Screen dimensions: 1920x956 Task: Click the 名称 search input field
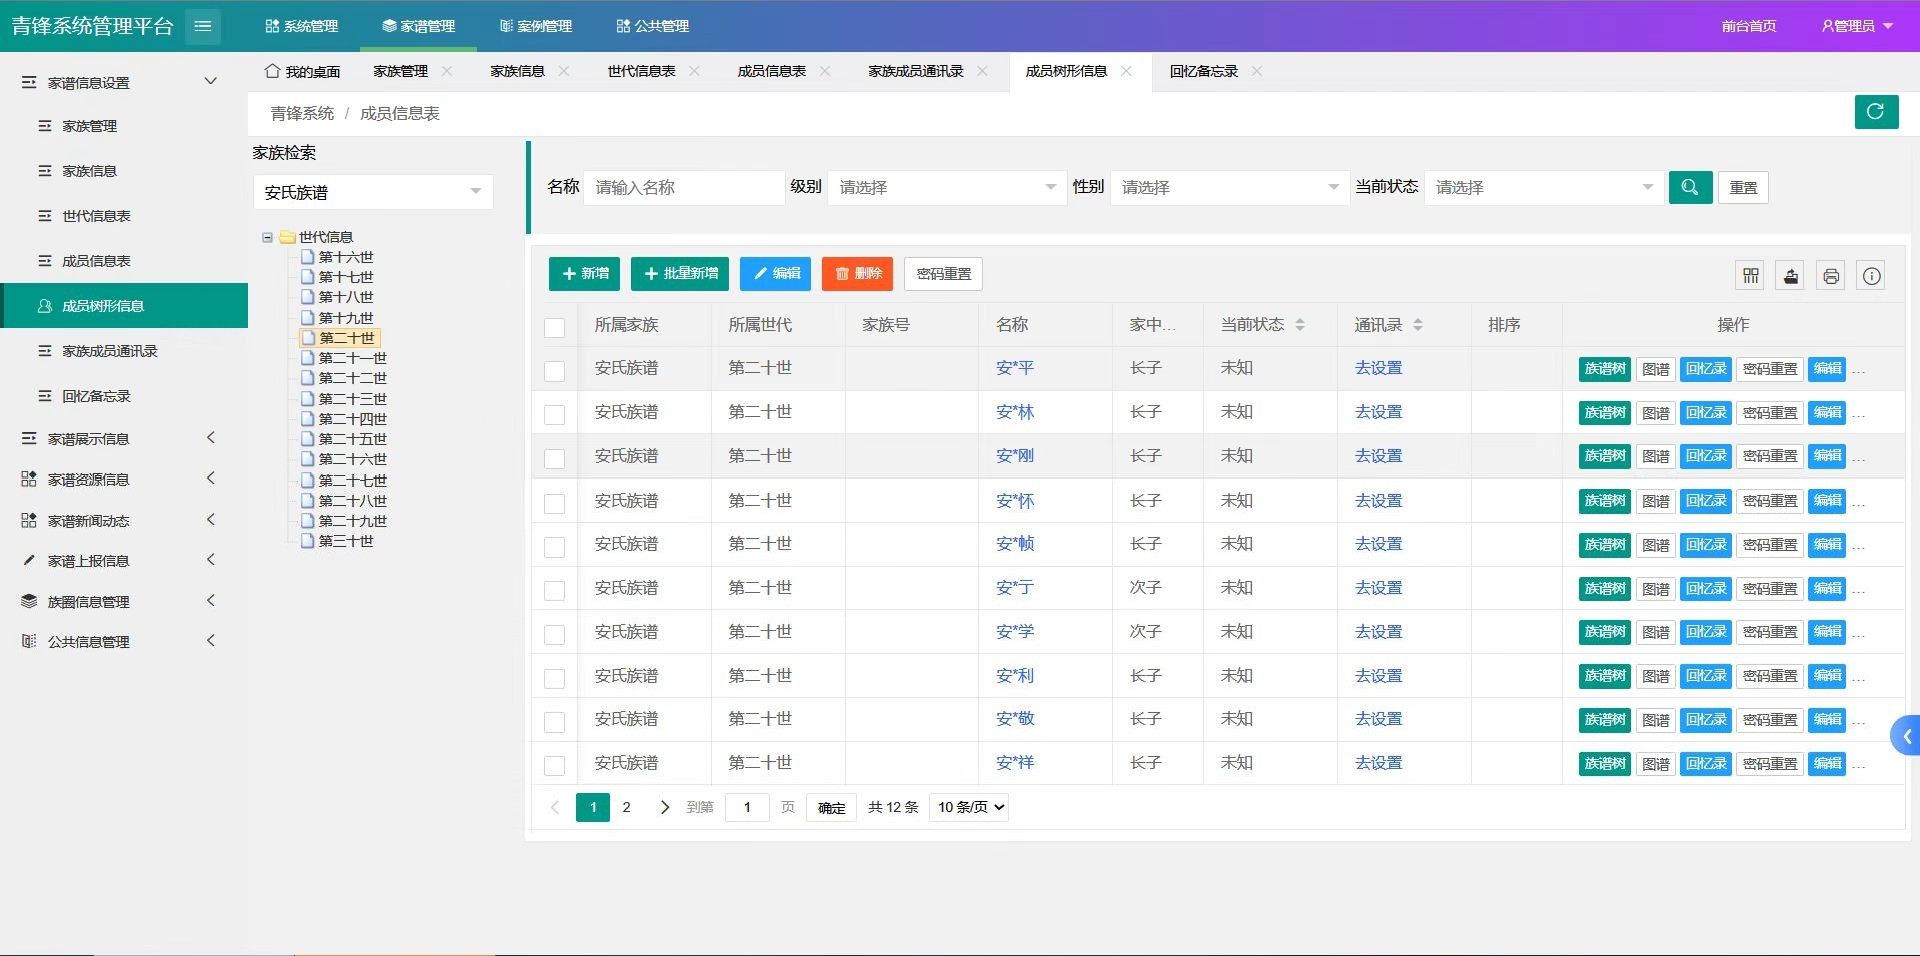tap(684, 187)
